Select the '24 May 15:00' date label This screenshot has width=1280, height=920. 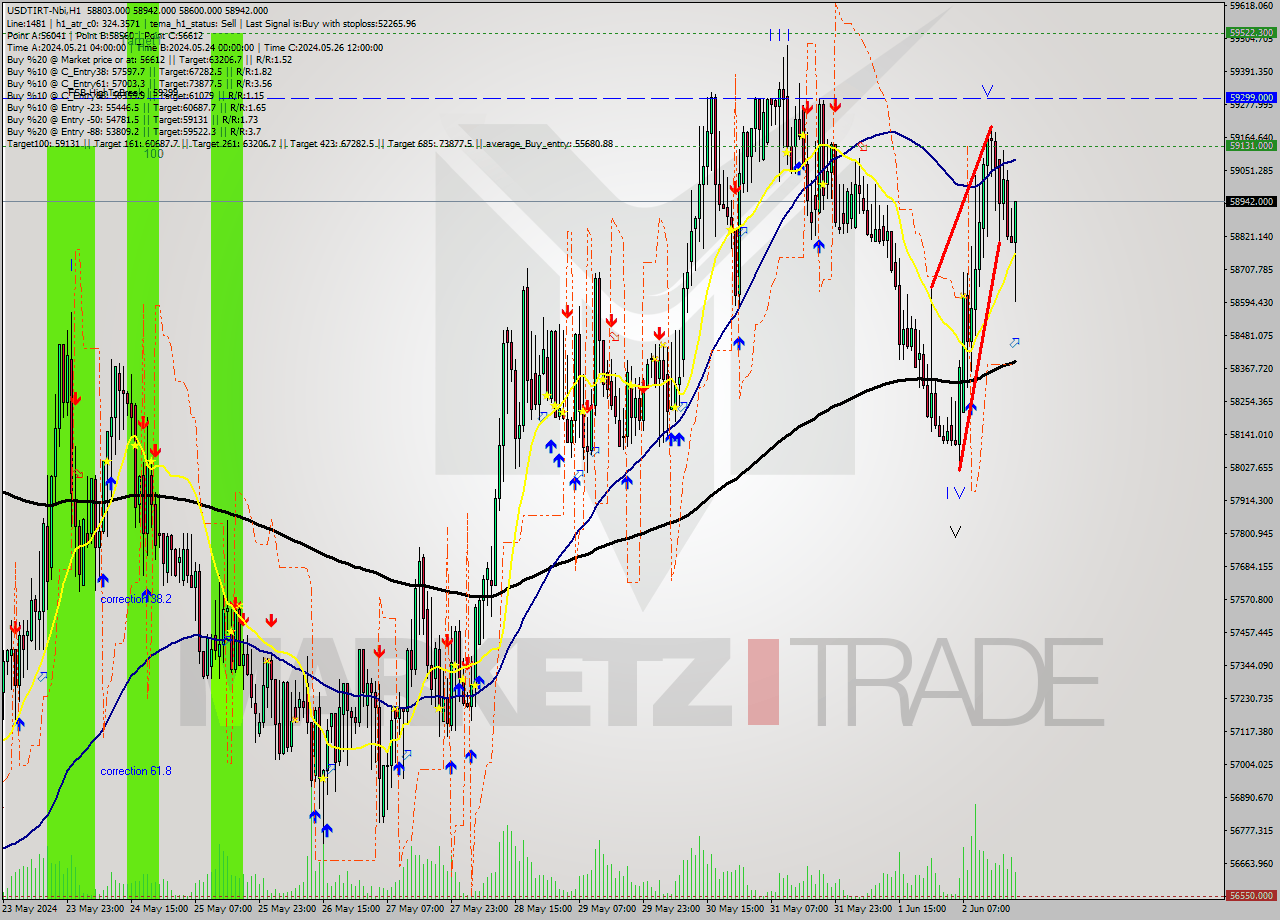160,910
